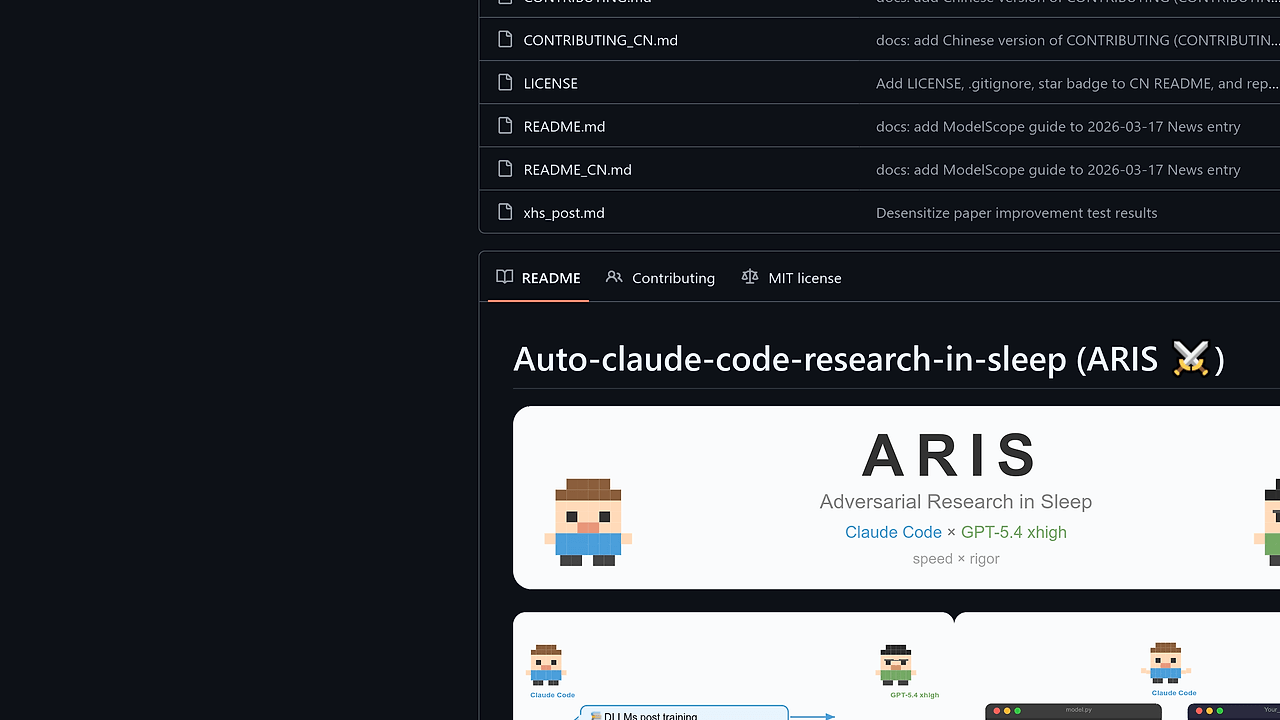The height and width of the screenshot is (720, 1280).
Task: Click file icon beside CONTRIBUTING_CN.md
Action: click(x=505, y=40)
